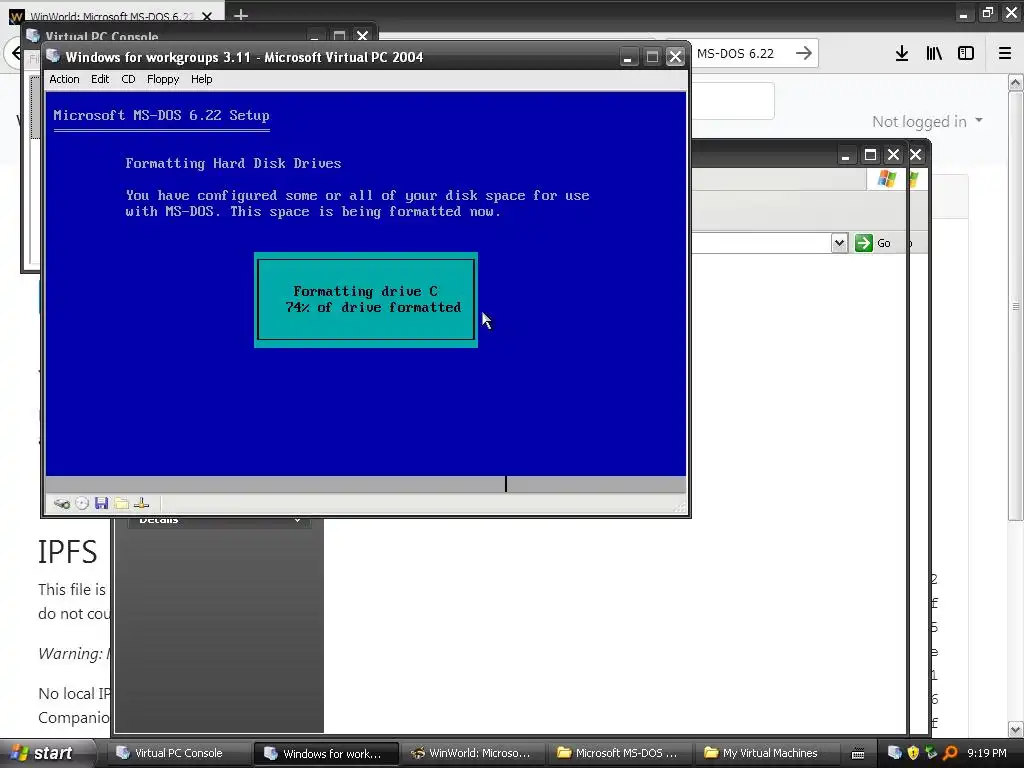Close the Virtual PC Console window

362,35
